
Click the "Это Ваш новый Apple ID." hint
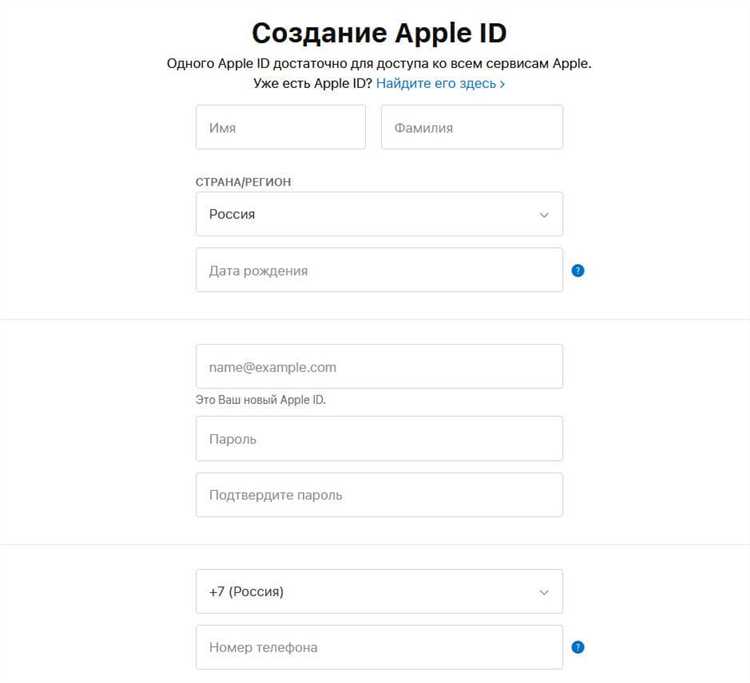pyautogui.click(x=261, y=400)
